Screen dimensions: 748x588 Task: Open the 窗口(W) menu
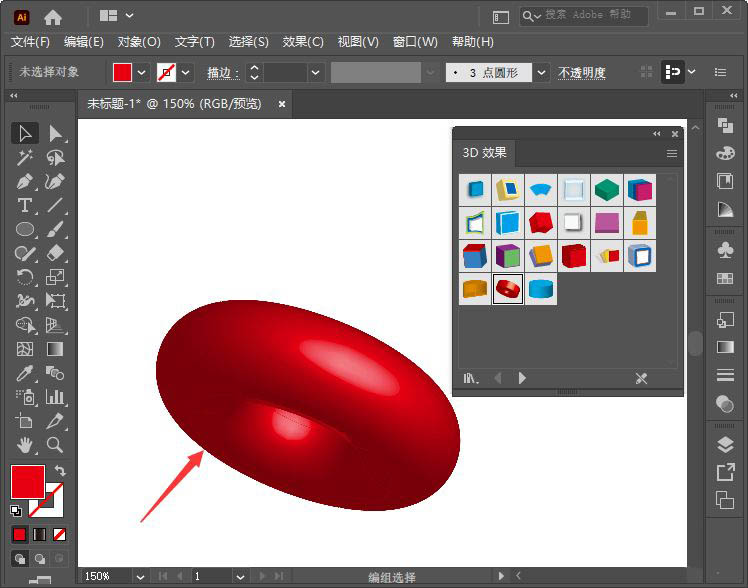click(x=415, y=42)
